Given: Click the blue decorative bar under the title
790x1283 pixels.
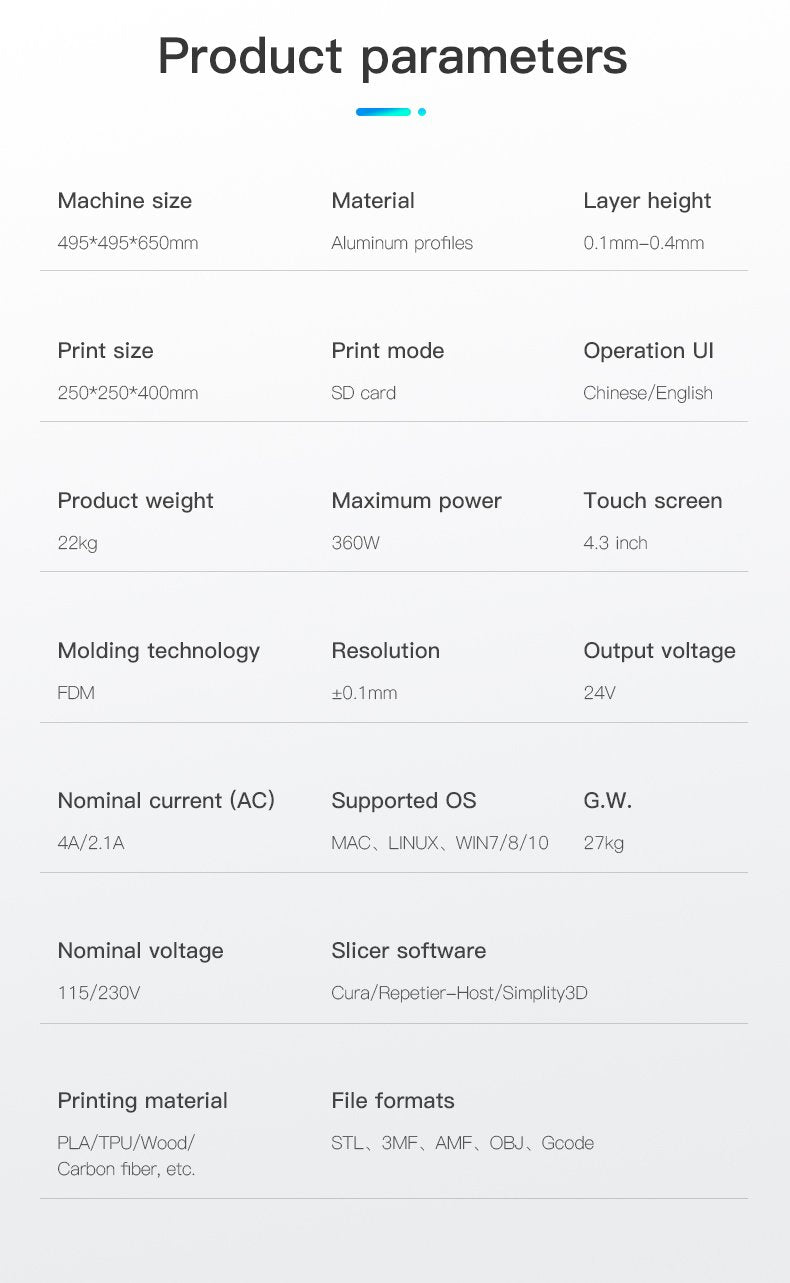Looking at the screenshot, I should tap(383, 112).
